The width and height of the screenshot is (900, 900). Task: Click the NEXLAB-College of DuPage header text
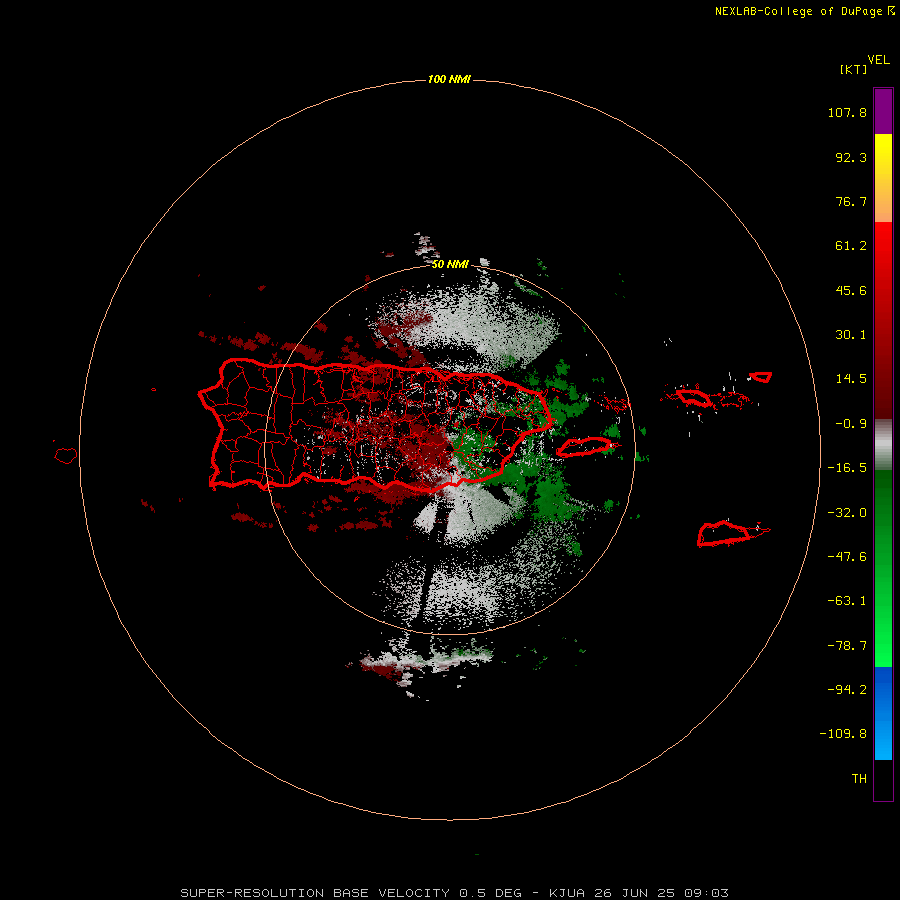(x=805, y=11)
